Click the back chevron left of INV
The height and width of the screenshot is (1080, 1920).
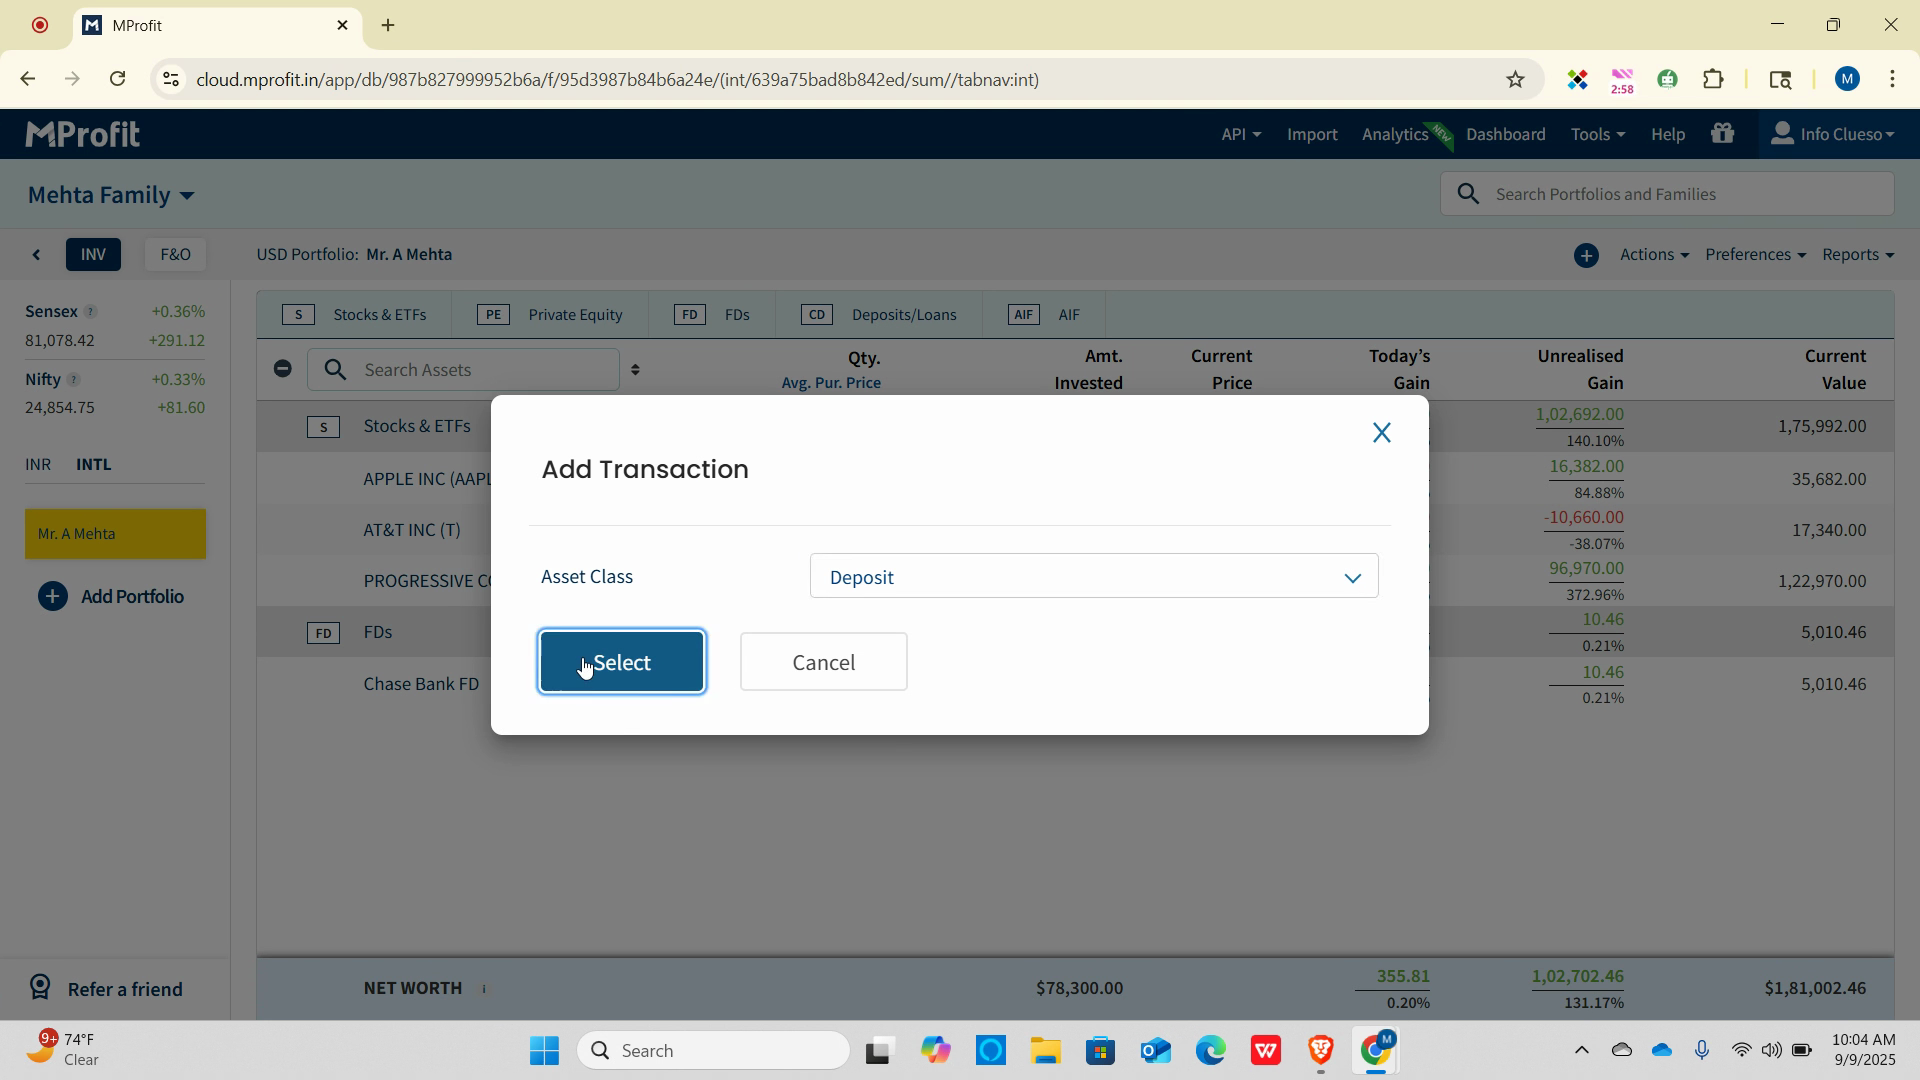click(37, 255)
